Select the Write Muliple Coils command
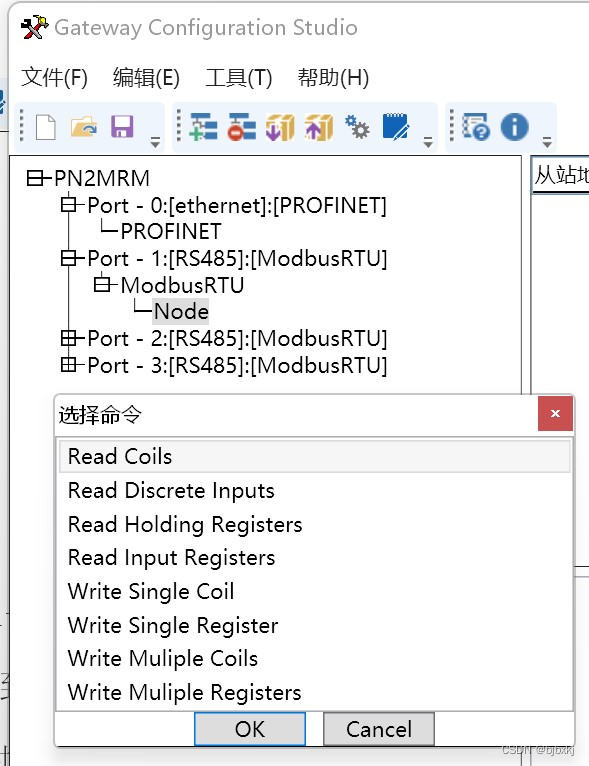Screen dimensions: 589x766 pos(315,659)
